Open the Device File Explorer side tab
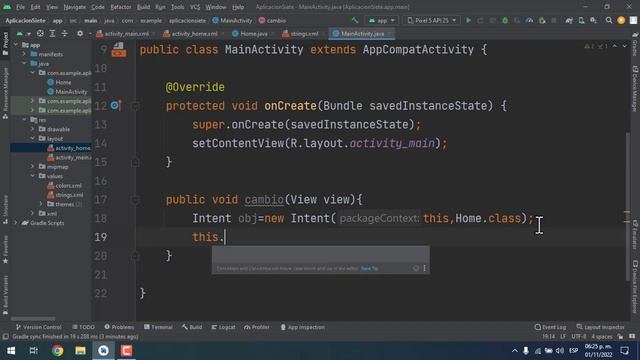 pyautogui.click(x=635, y=287)
